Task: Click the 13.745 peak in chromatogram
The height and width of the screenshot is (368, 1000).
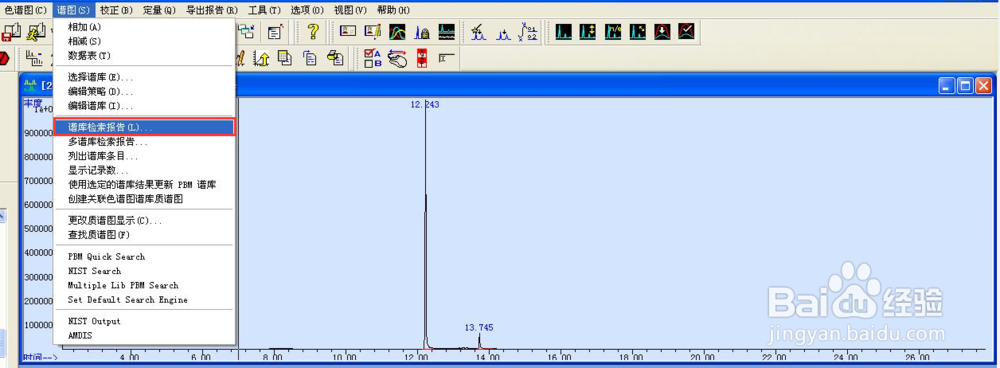Action: tap(479, 341)
